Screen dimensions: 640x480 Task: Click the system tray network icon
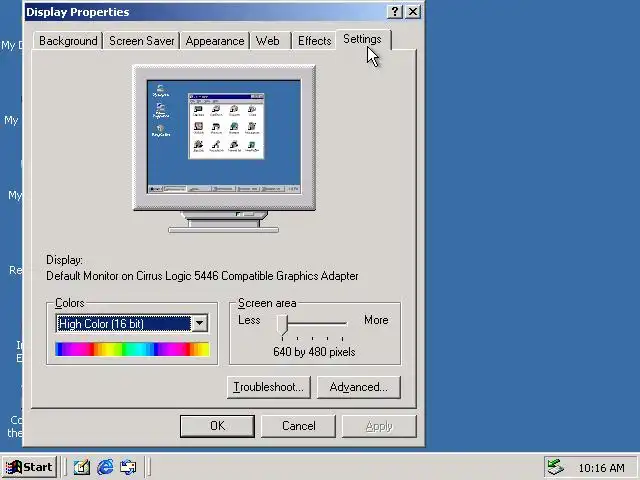(x=556, y=467)
